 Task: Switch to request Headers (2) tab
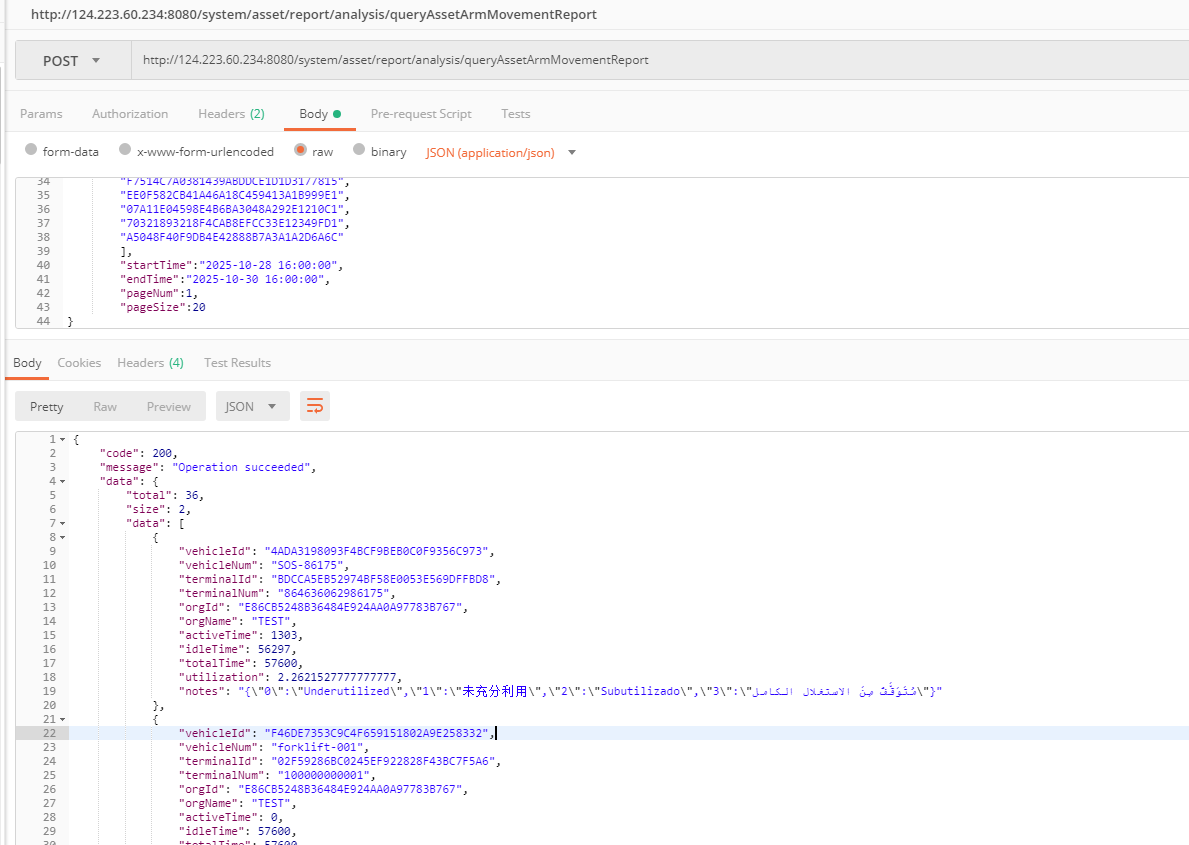[231, 114]
